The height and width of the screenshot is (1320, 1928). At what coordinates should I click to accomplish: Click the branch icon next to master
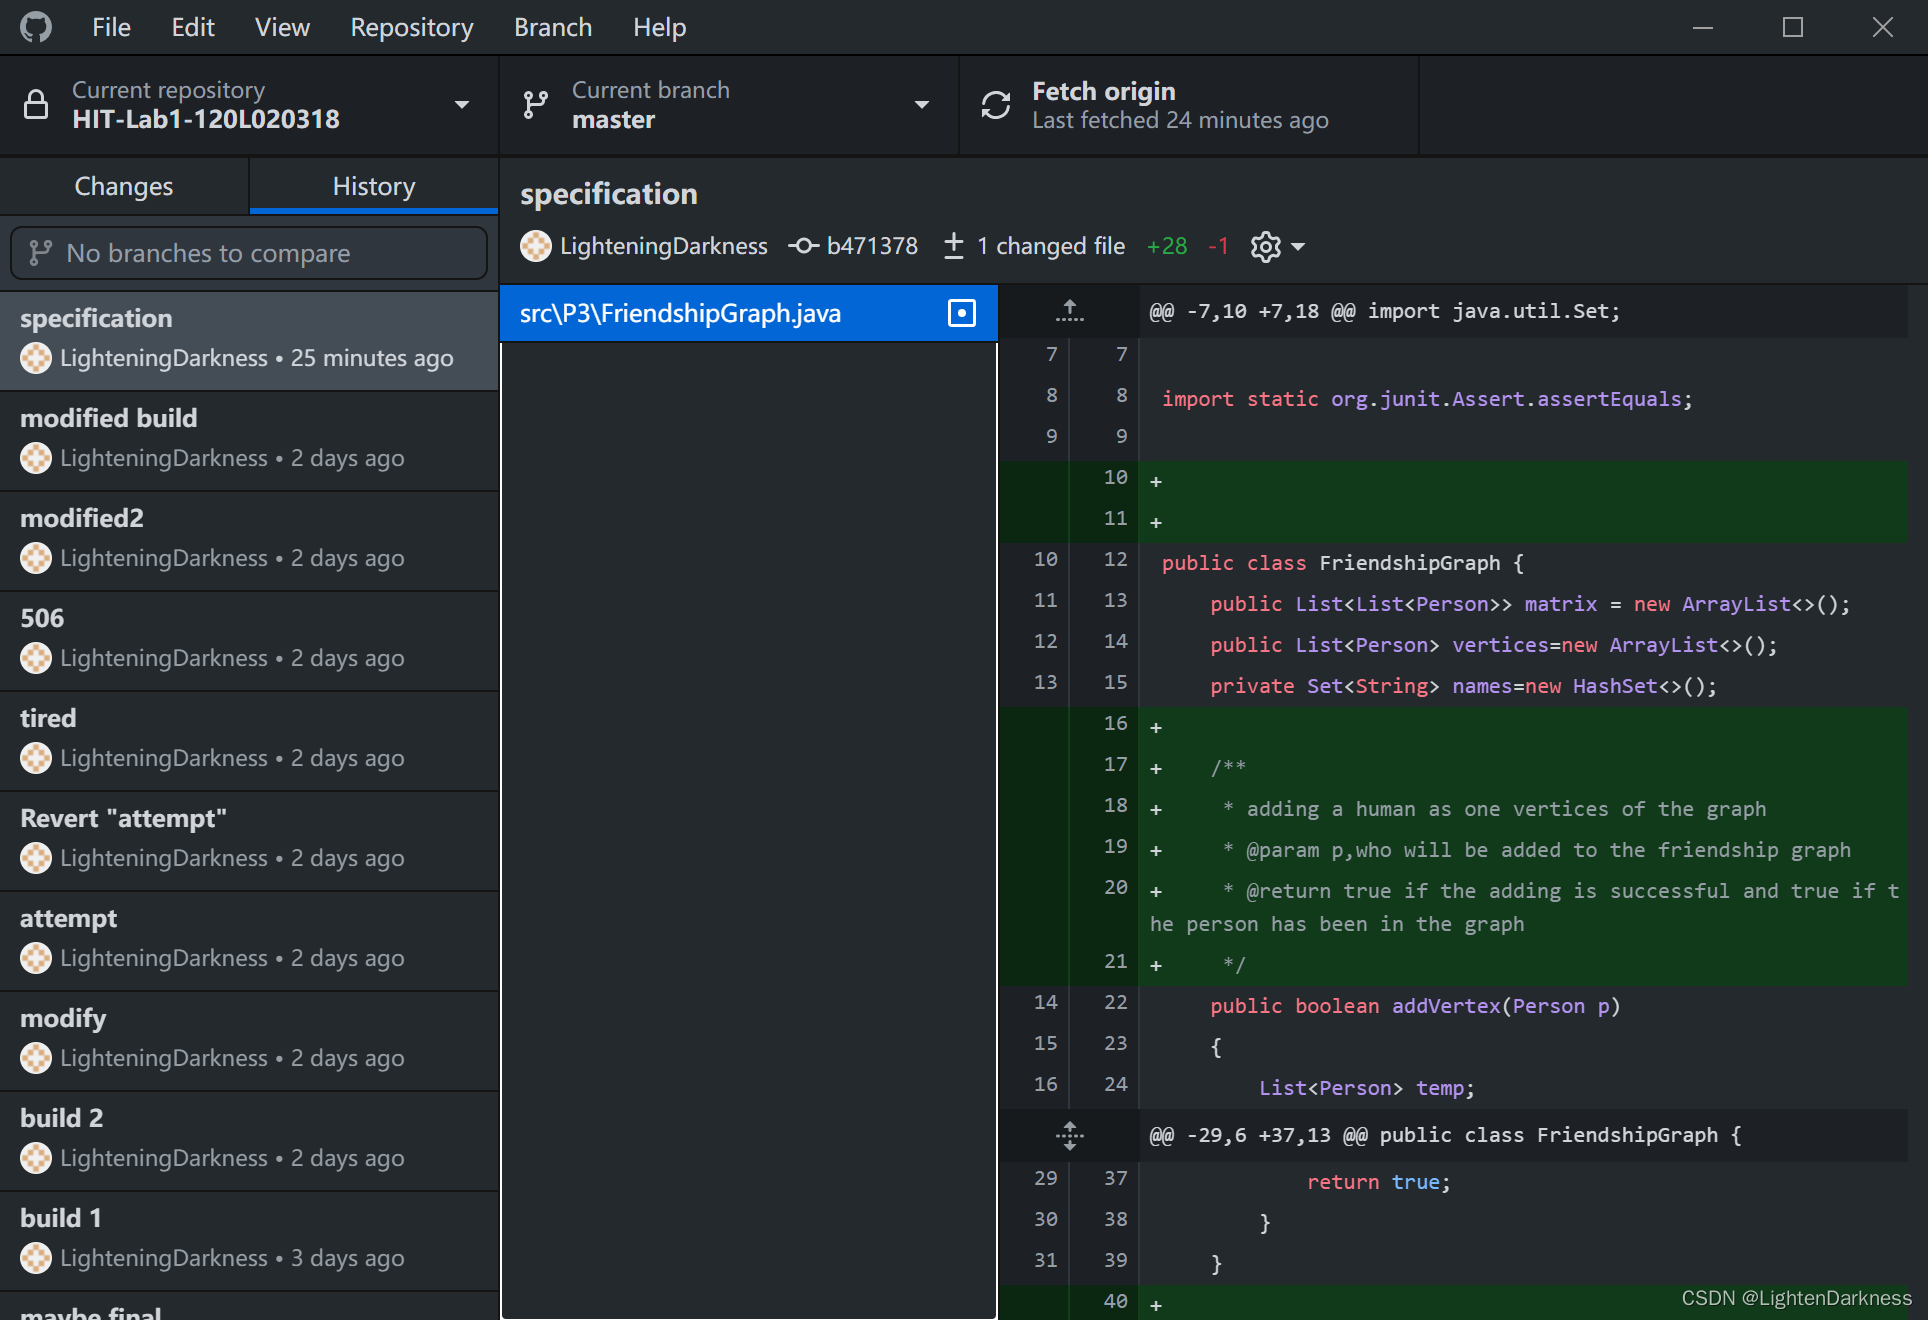pos(536,105)
